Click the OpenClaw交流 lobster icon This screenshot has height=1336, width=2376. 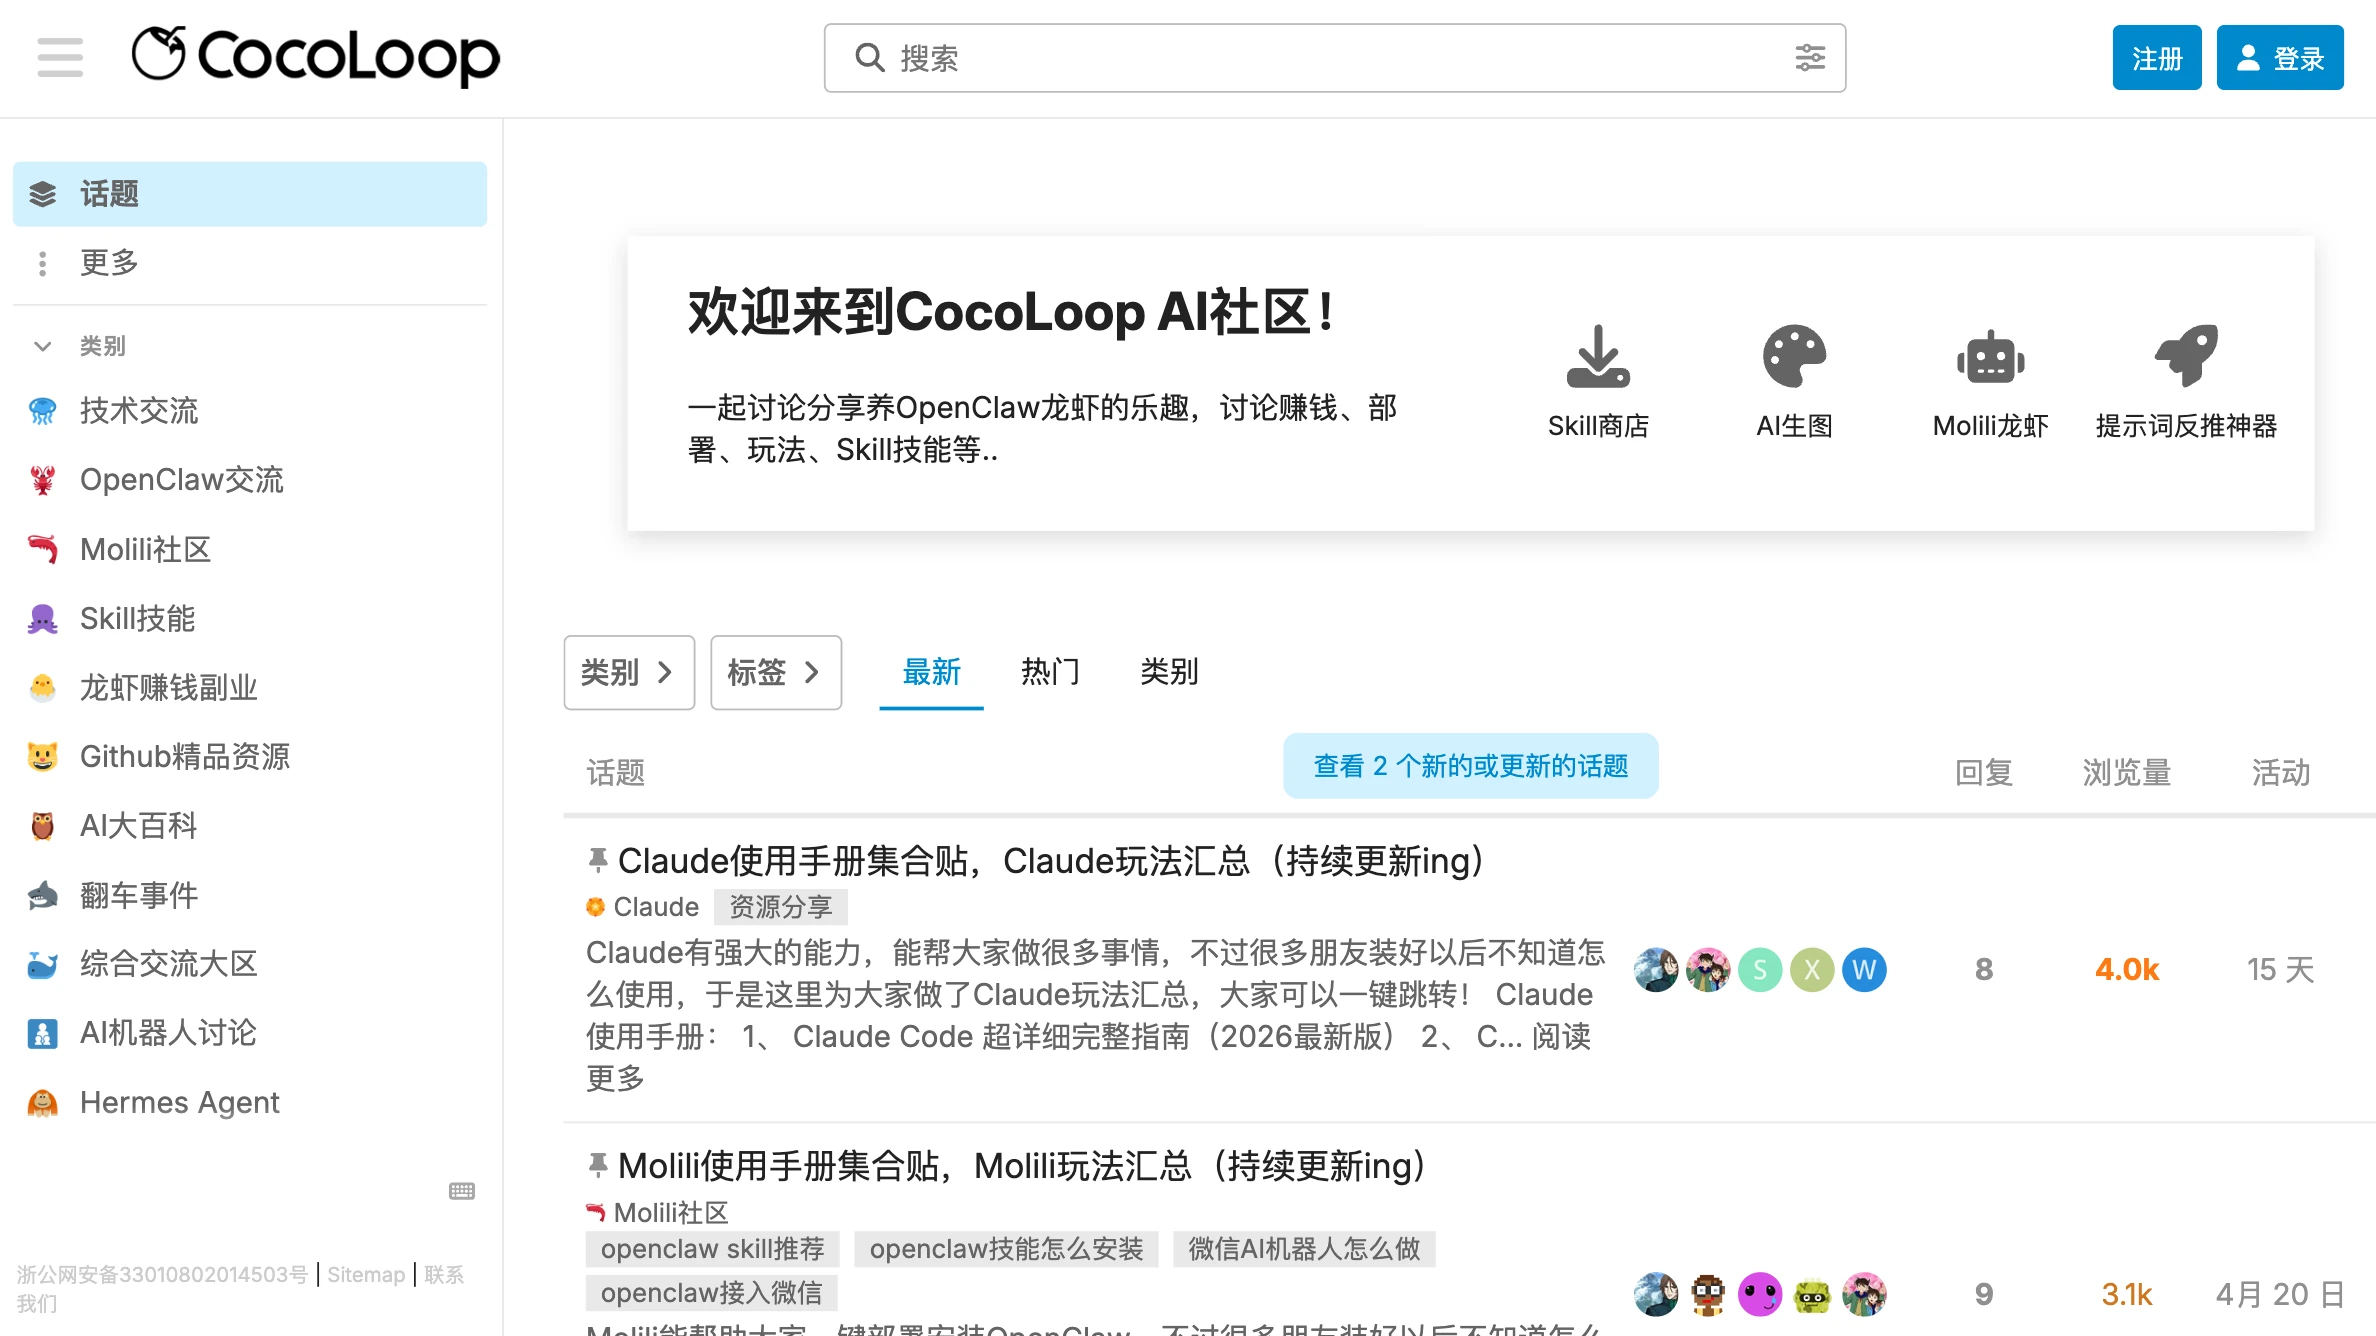[x=42, y=480]
